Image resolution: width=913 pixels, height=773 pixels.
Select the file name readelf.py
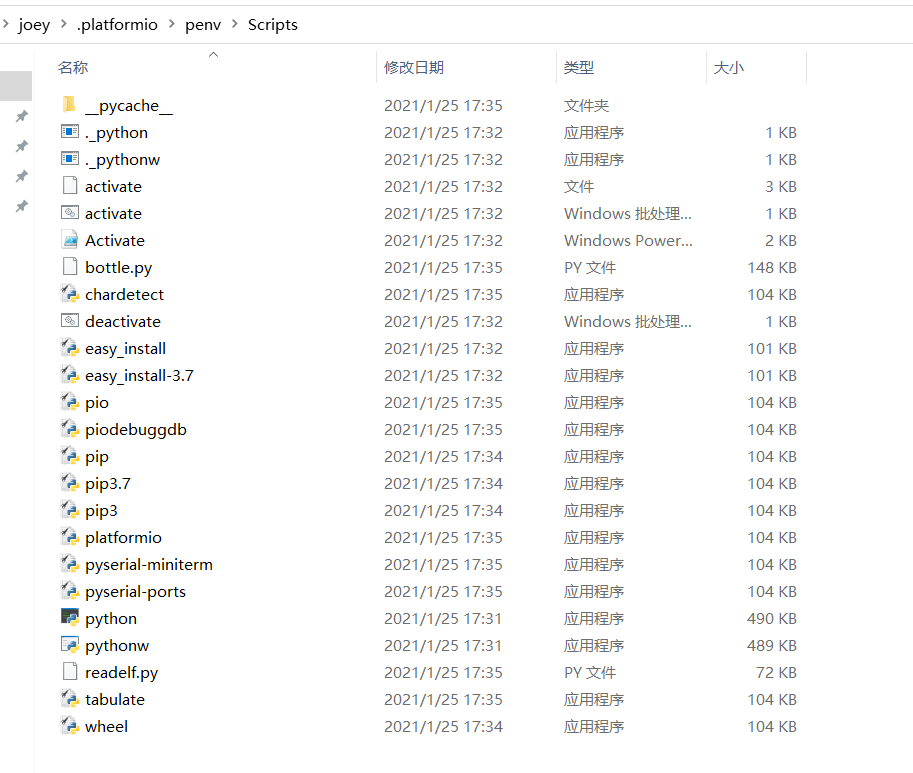[x=121, y=673]
